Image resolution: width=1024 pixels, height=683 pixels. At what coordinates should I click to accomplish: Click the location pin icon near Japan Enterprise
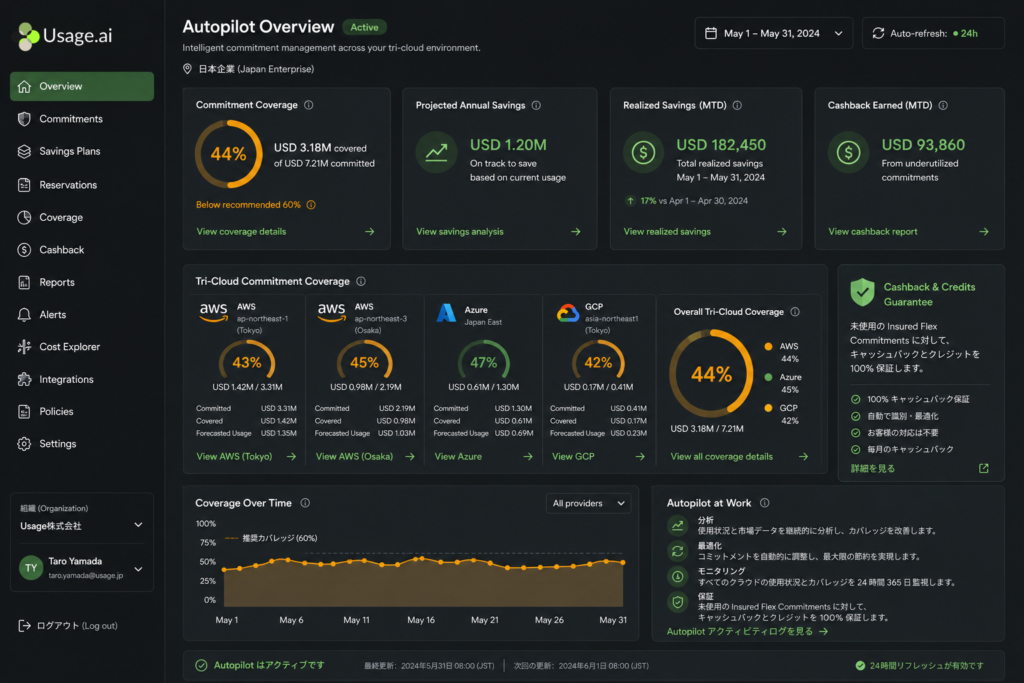coord(187,69)
